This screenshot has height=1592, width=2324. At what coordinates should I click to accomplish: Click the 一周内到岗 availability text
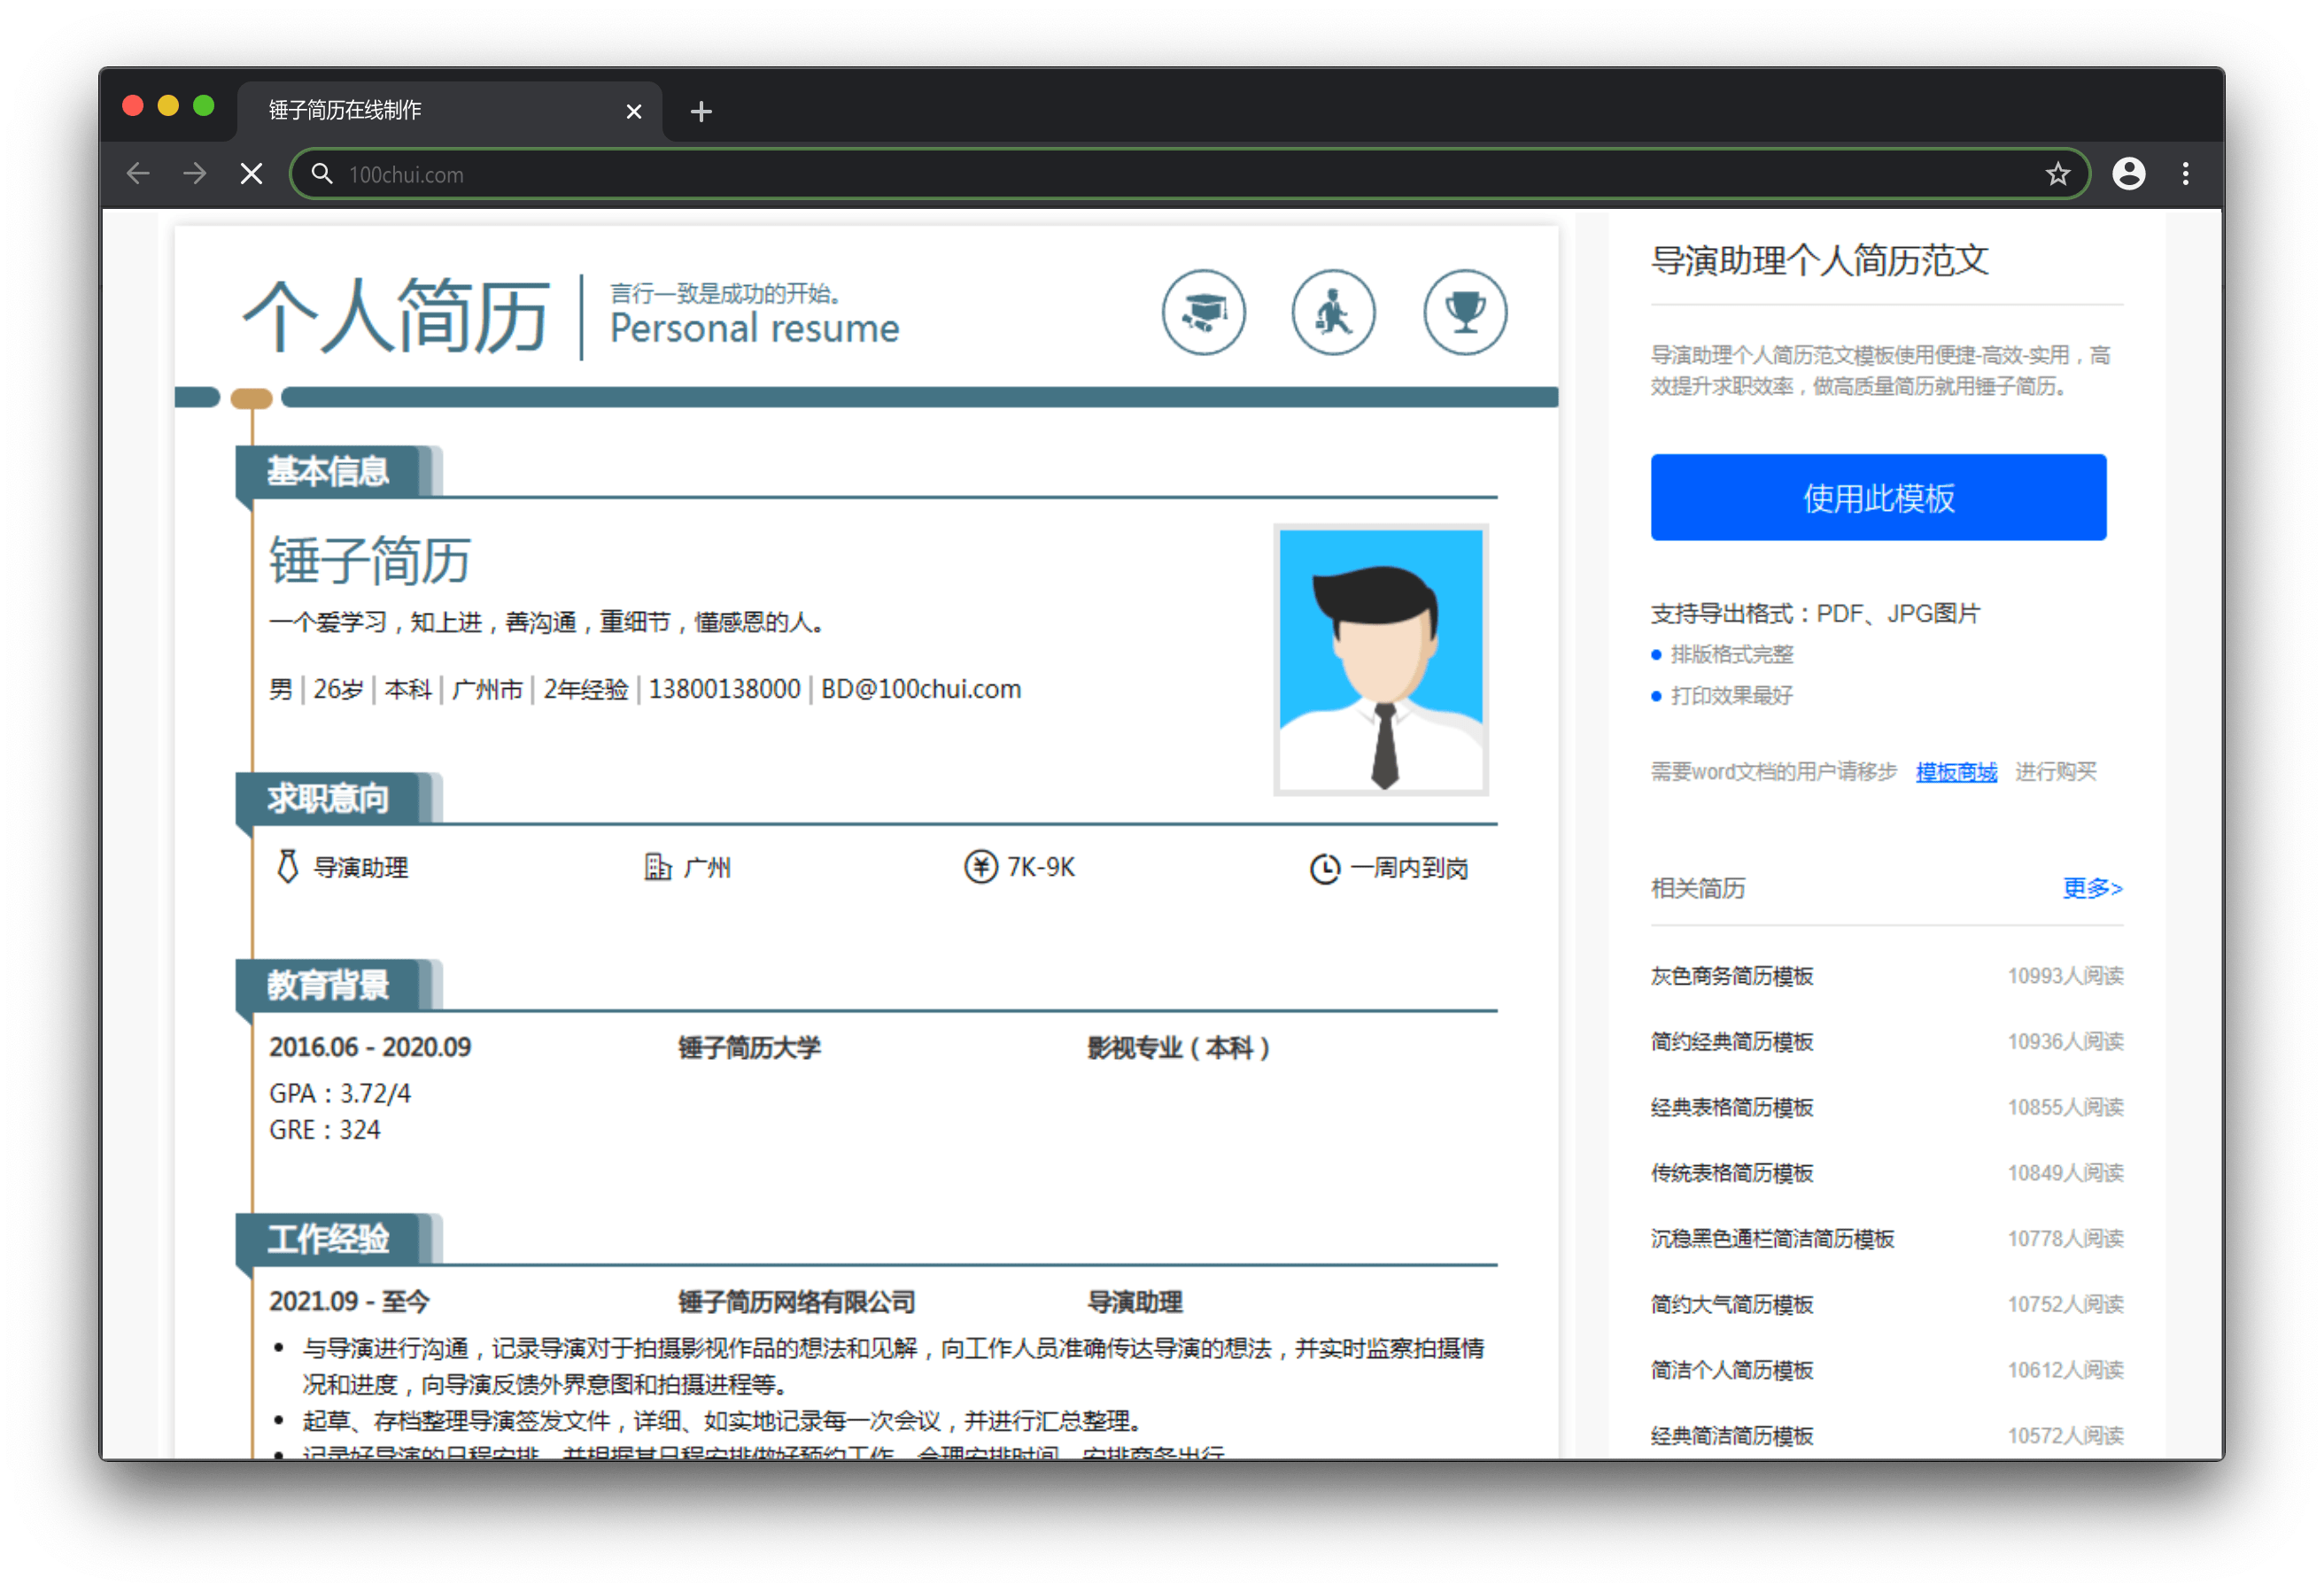1408,867
